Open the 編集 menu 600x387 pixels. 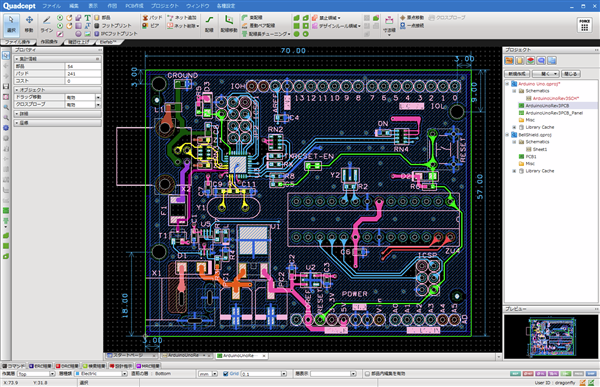click(x=74, y=6)
